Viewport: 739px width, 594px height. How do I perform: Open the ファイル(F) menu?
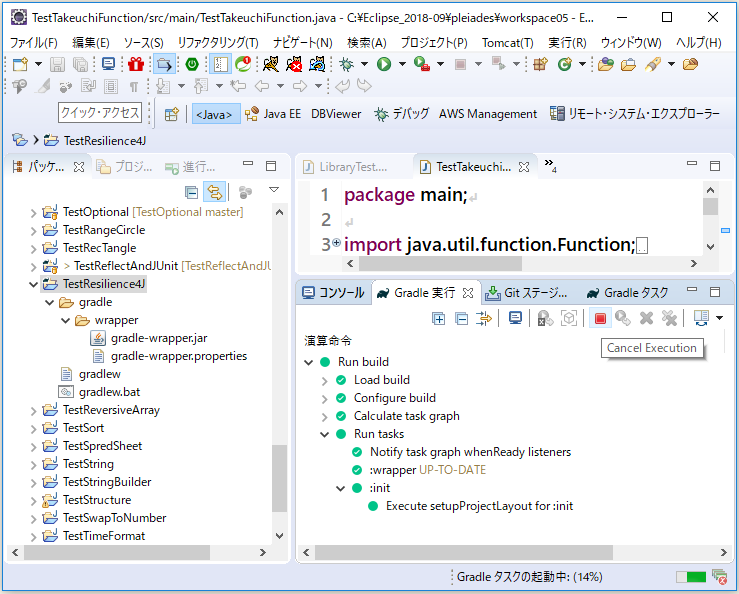(x=33, y=43)
